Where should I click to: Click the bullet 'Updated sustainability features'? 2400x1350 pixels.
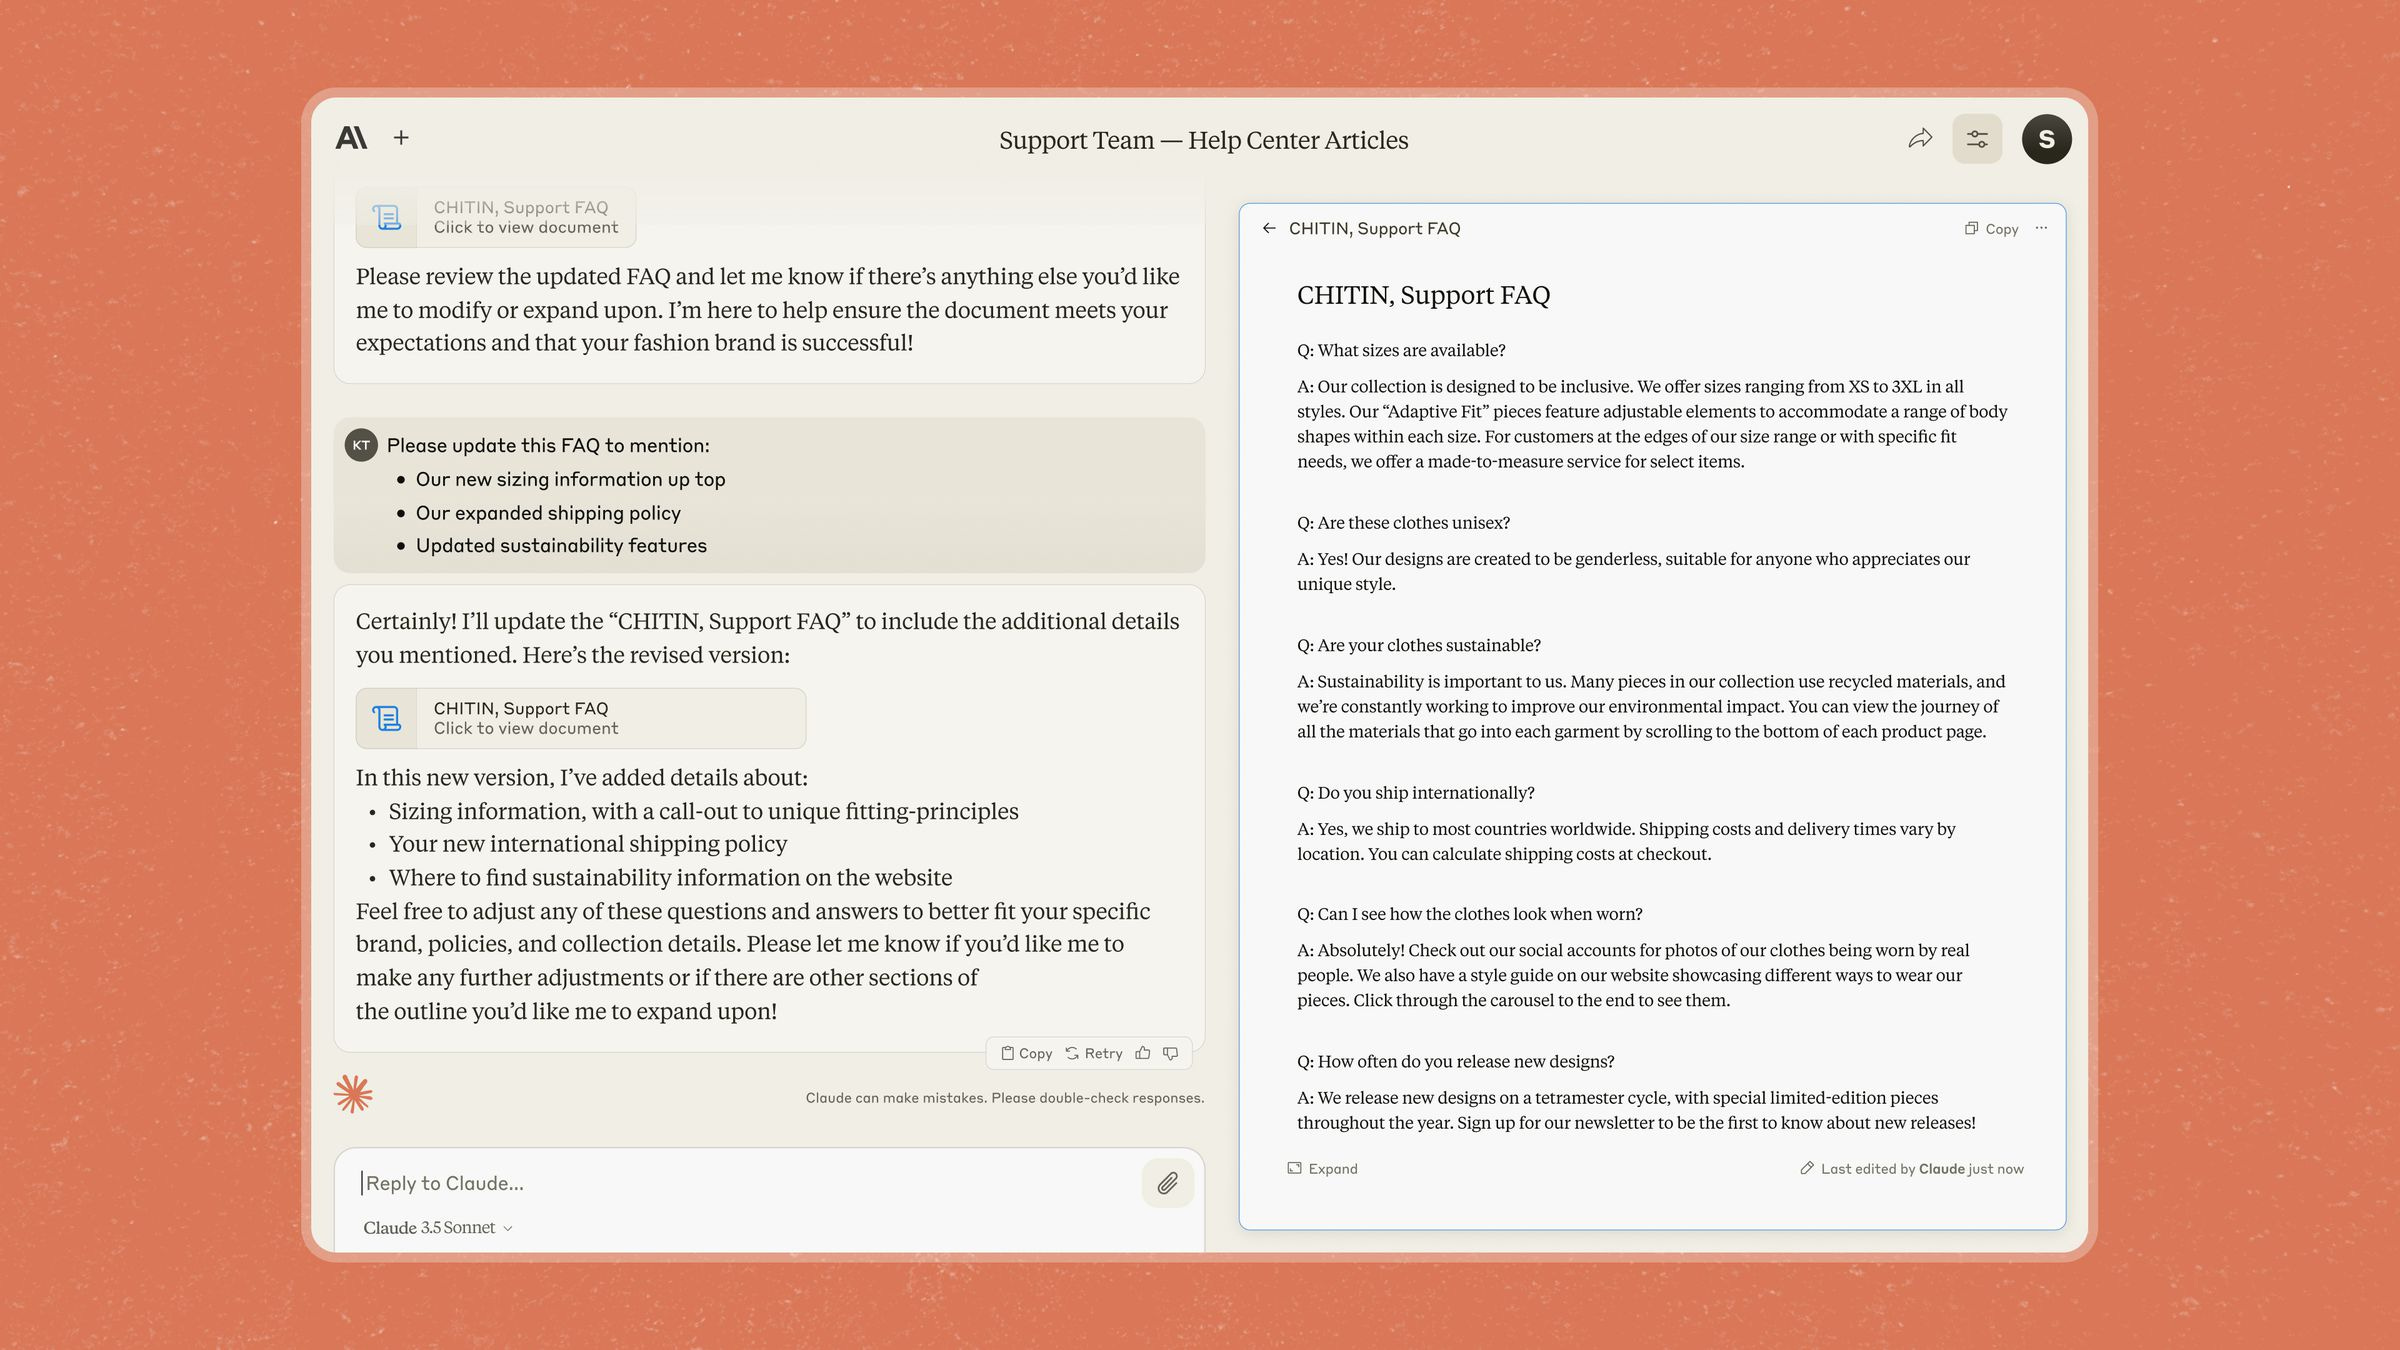561,545
